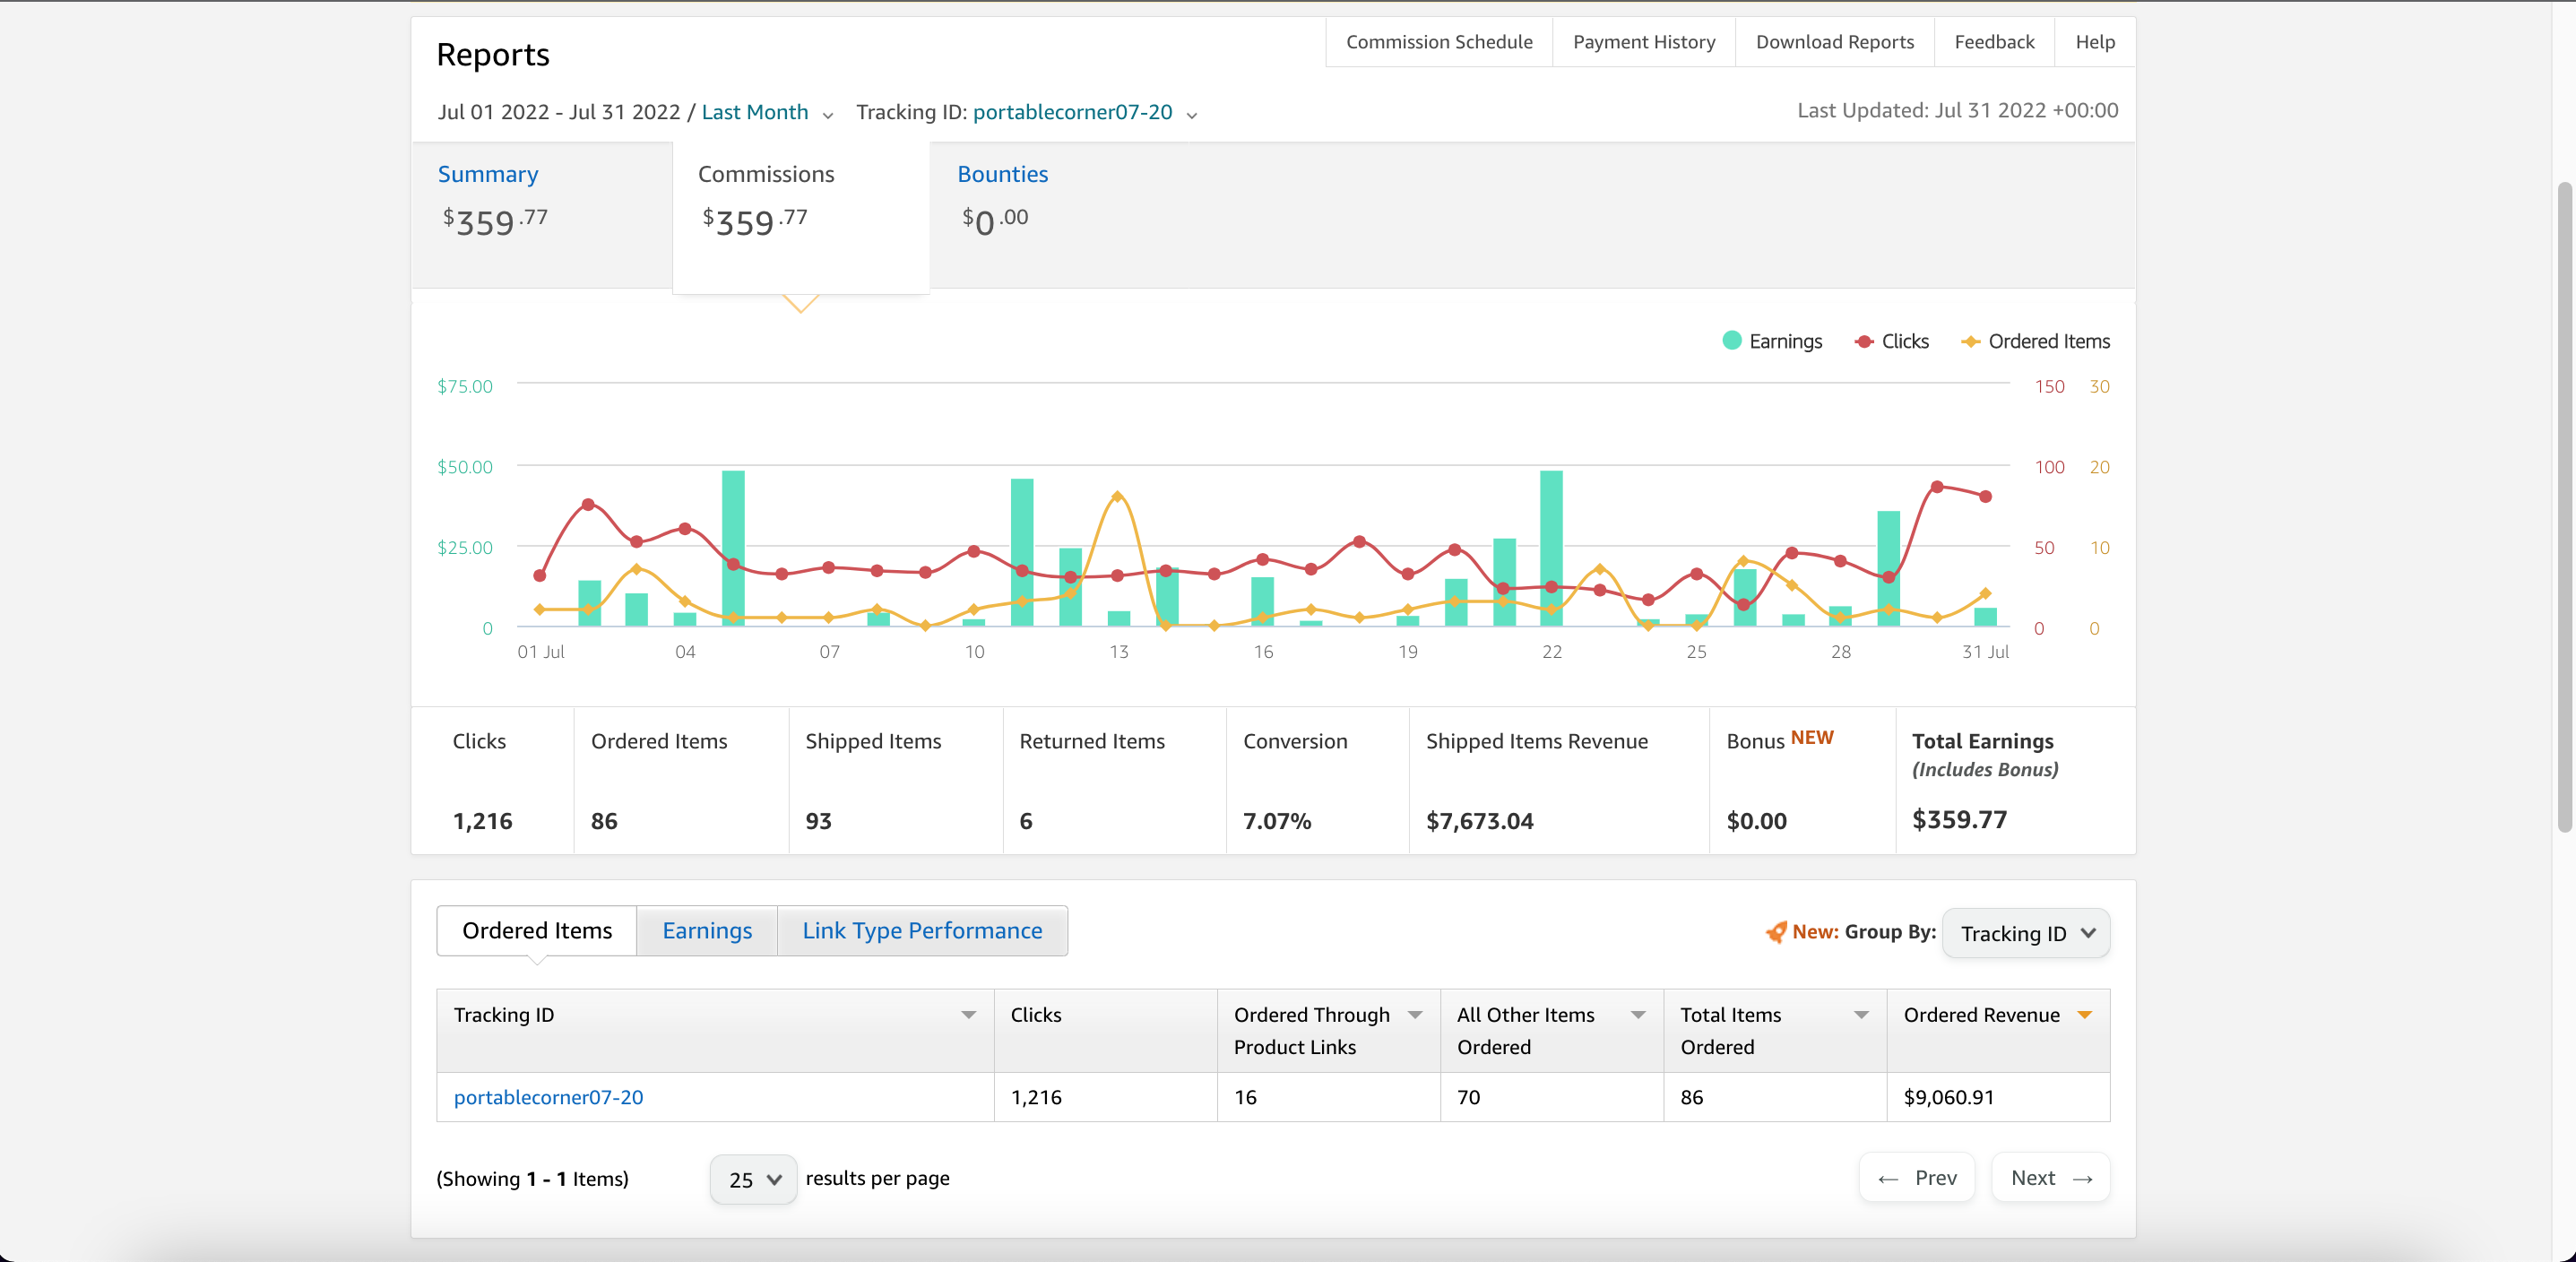This screenshot has height=1262, width=2576.
Task: Click the page vertical scrollbar
Action: [x=2565, y=507]
